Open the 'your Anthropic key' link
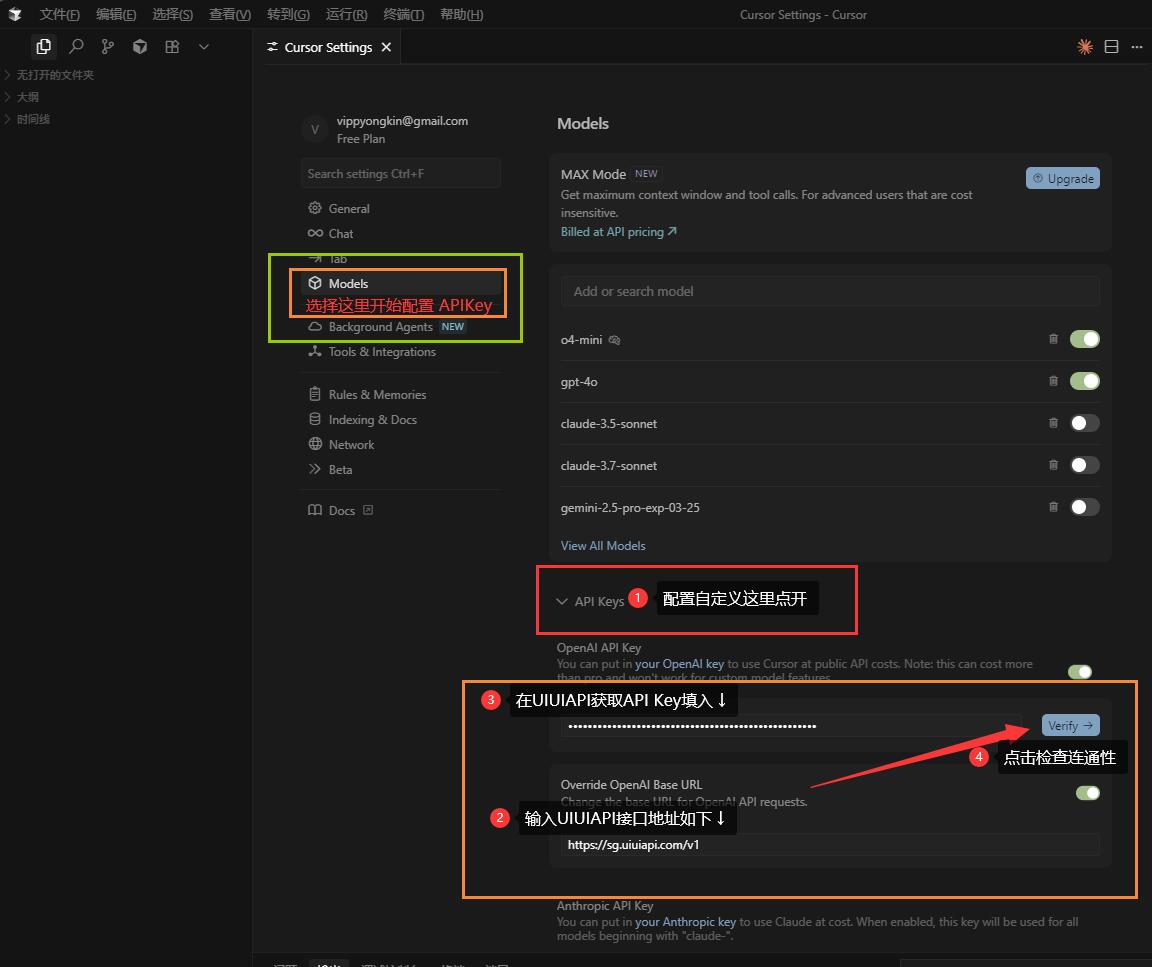The height and width of the screenshot is (967, 1152). pos(685,922)
